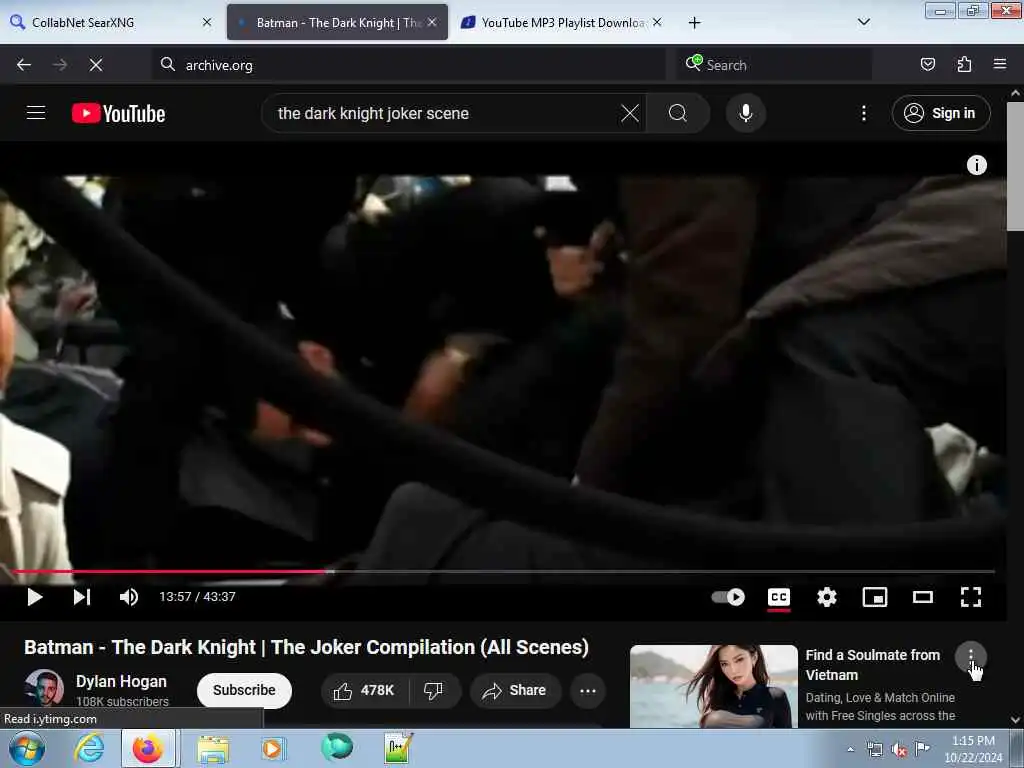Close the YouTube MP3 Playlist tab
The width and height of the screenshot is (1024, 768).
point(657,22)
